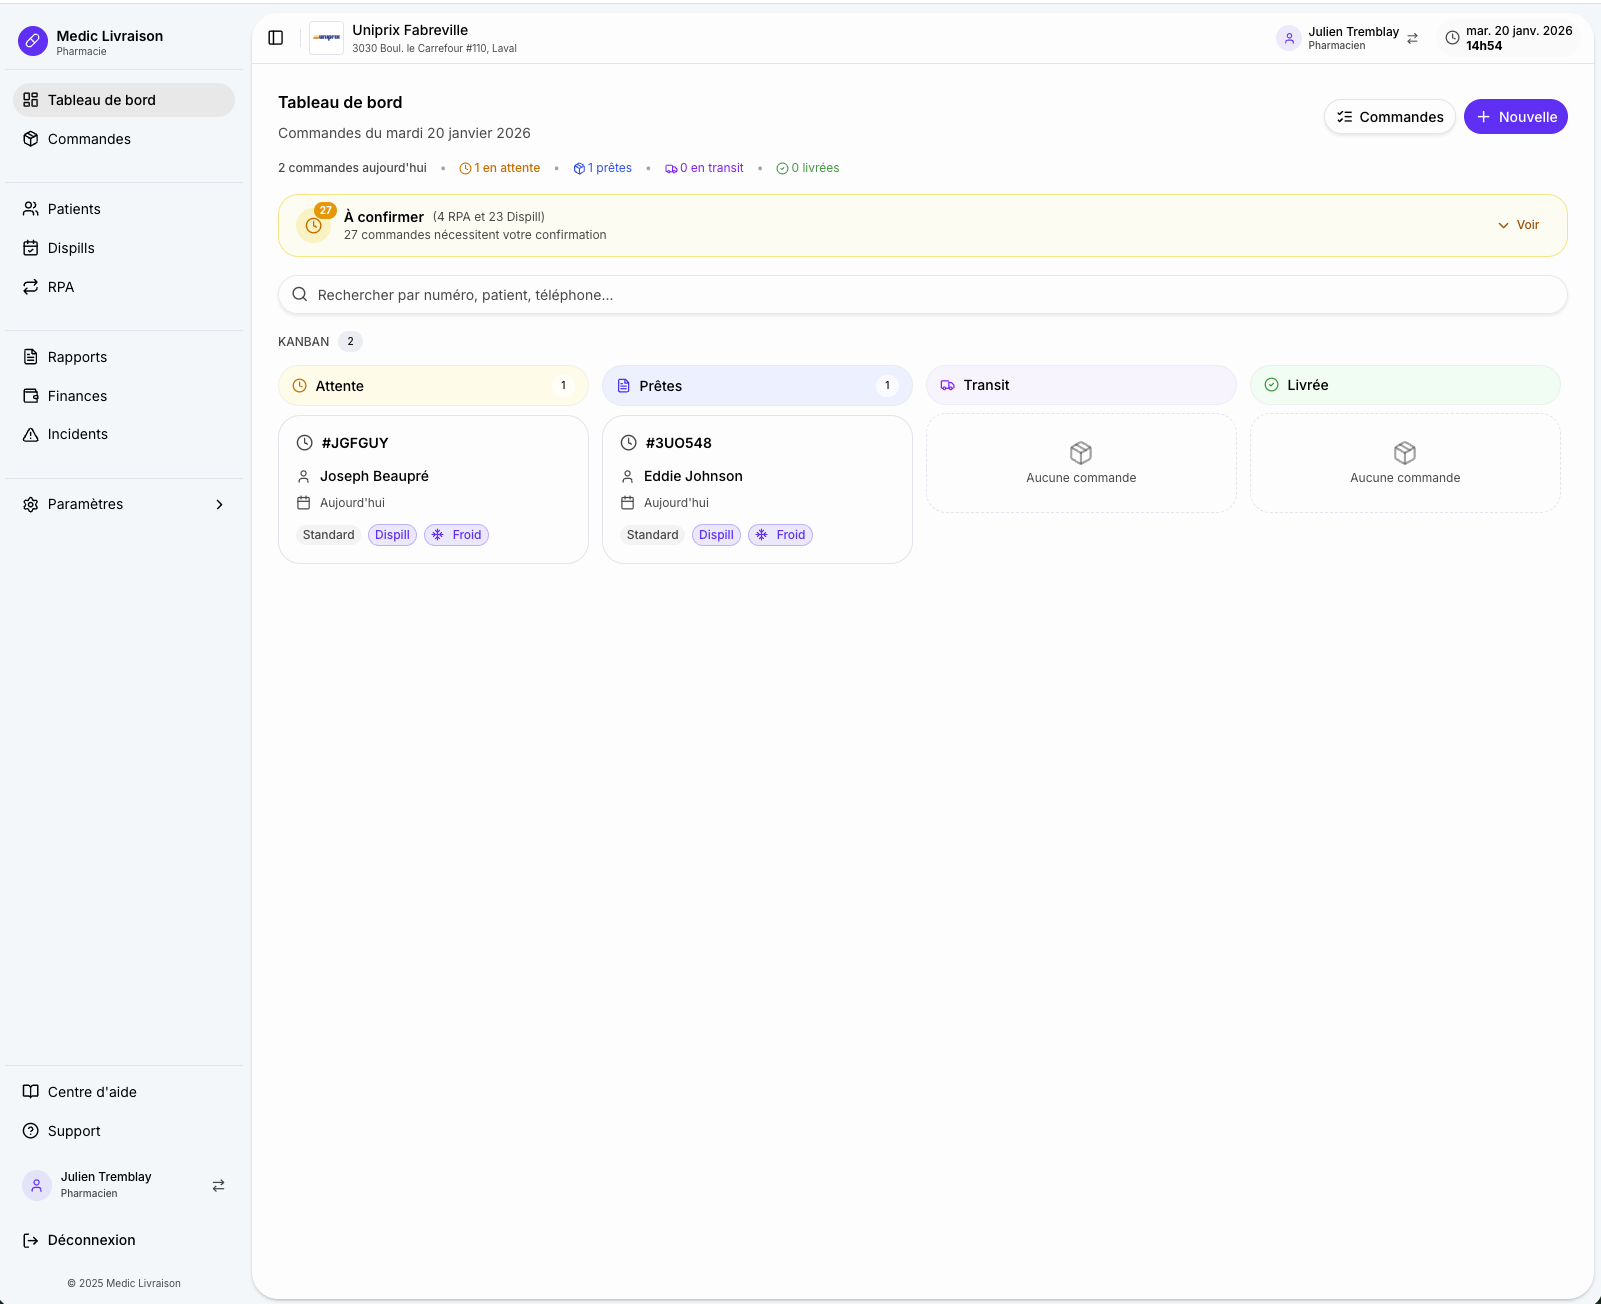Click the user switch arrows in header
The height and width of the screenshot is (1304, 1601).
(1412, 39)
